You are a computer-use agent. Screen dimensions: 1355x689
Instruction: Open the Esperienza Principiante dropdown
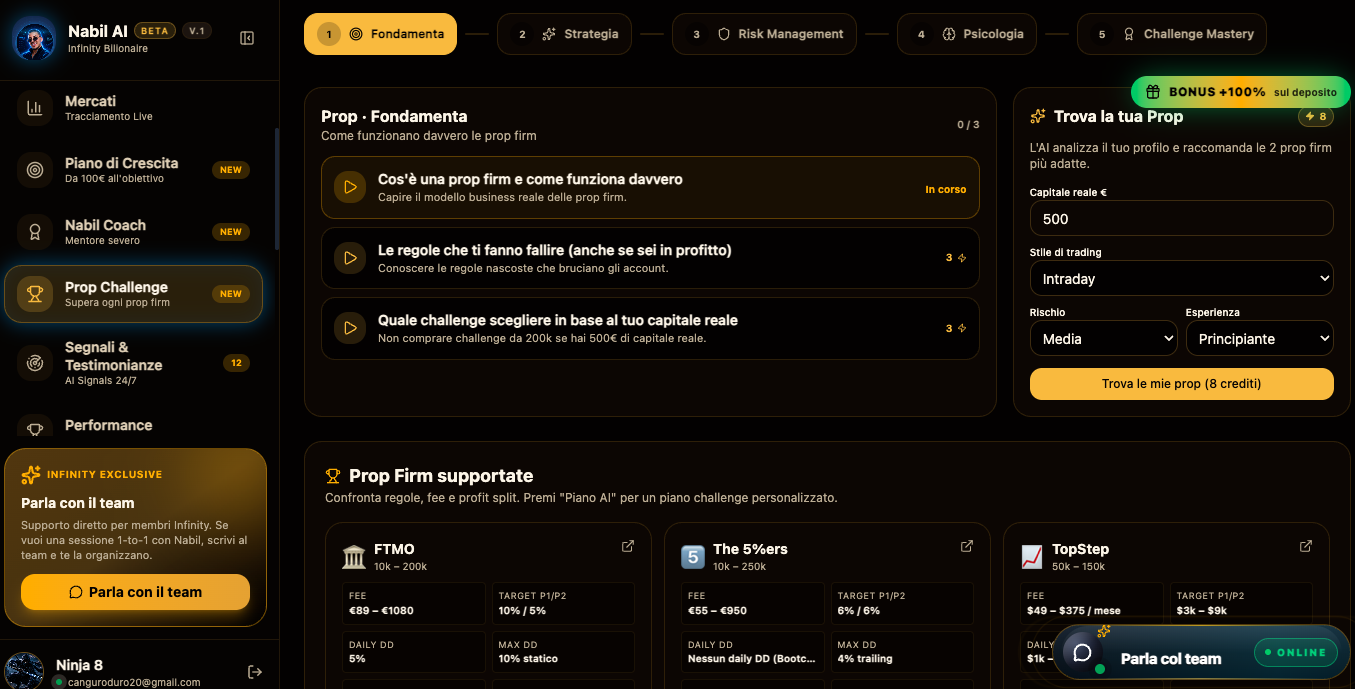point(1259,339)
